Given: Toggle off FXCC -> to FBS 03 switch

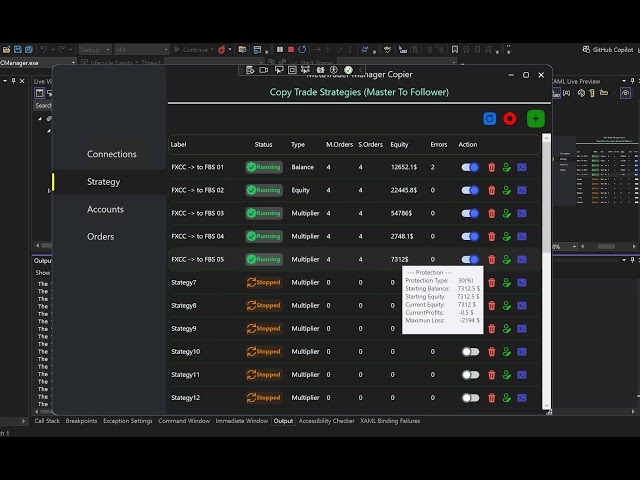Looking at the screenshot, I should [x=470, y=213].
